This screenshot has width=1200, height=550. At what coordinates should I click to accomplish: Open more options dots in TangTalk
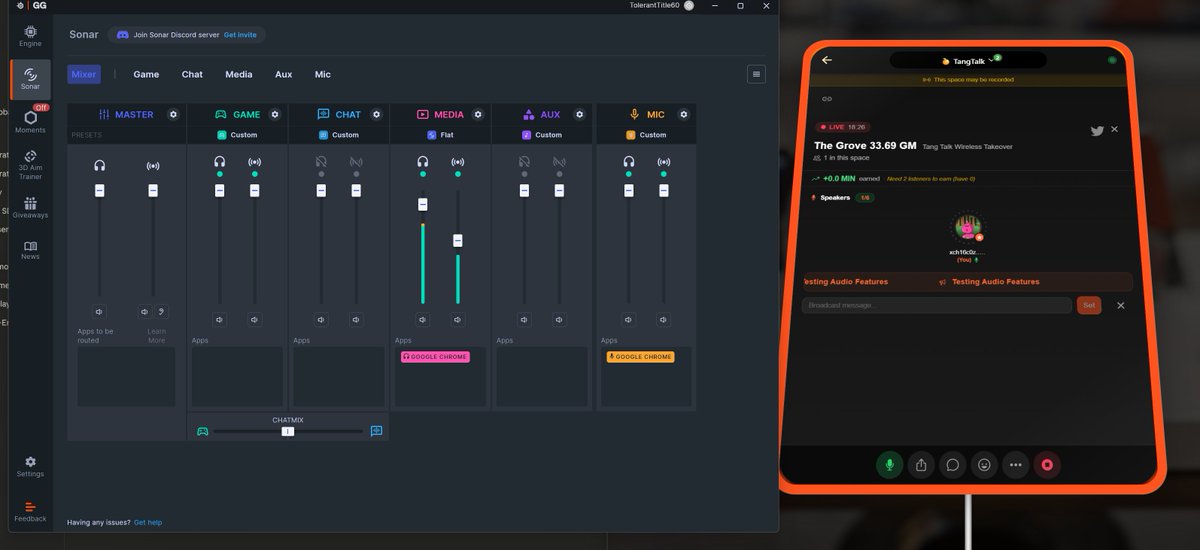[1016, 464]
